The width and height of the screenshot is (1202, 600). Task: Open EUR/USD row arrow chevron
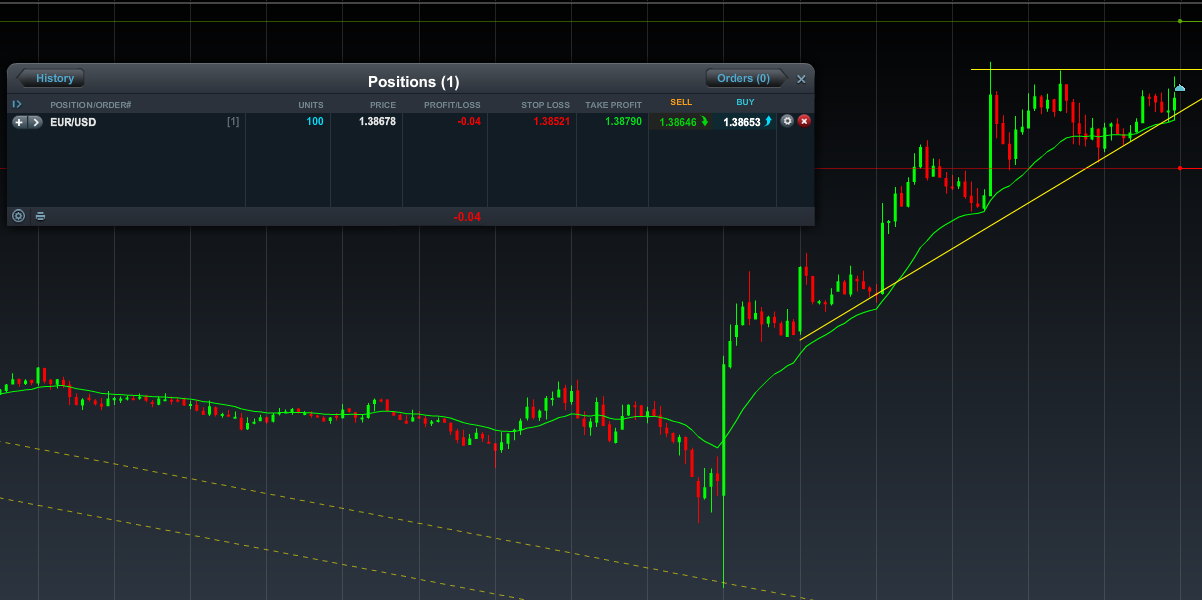pyautogui.click(x=35, y=122)
